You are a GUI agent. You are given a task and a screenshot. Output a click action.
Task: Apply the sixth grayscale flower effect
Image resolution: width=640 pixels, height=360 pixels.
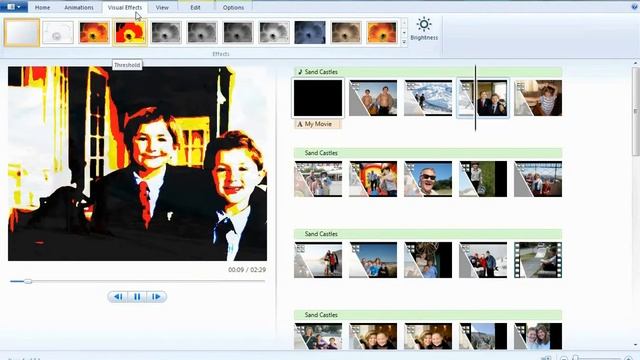click(202, 32)
